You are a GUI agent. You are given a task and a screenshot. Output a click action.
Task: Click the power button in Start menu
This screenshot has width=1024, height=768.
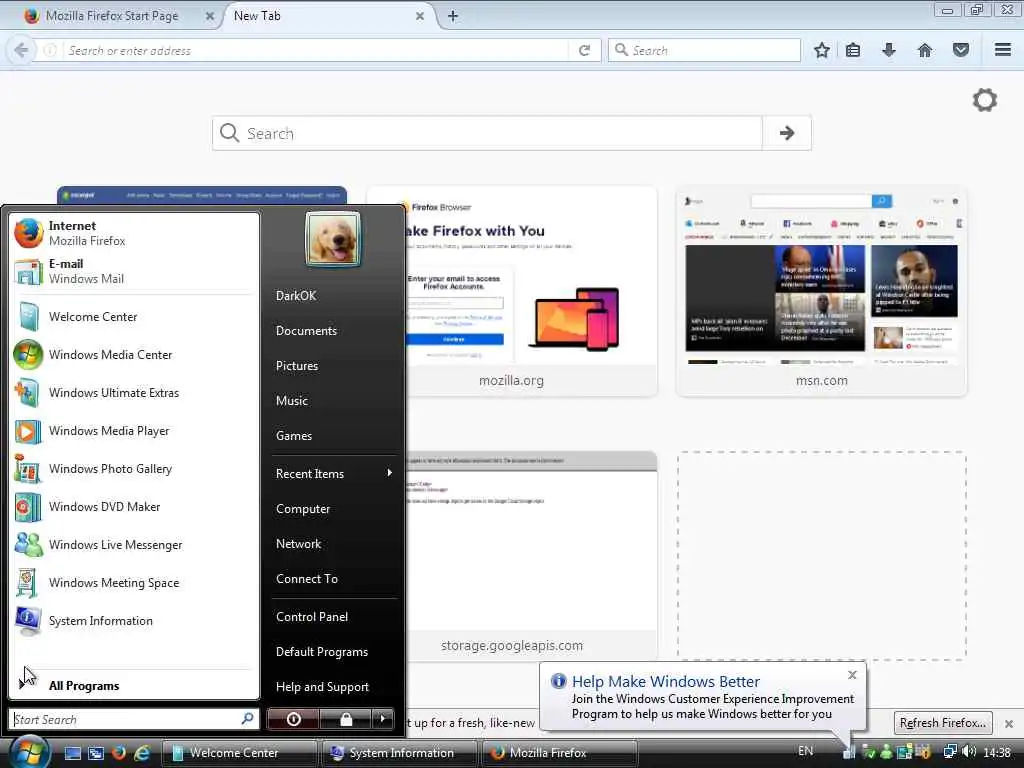(x=293, y=719)
